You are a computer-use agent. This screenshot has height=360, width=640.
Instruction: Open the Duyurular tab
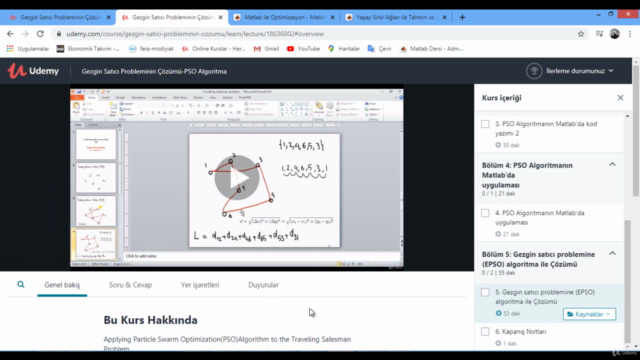(263, 285)
